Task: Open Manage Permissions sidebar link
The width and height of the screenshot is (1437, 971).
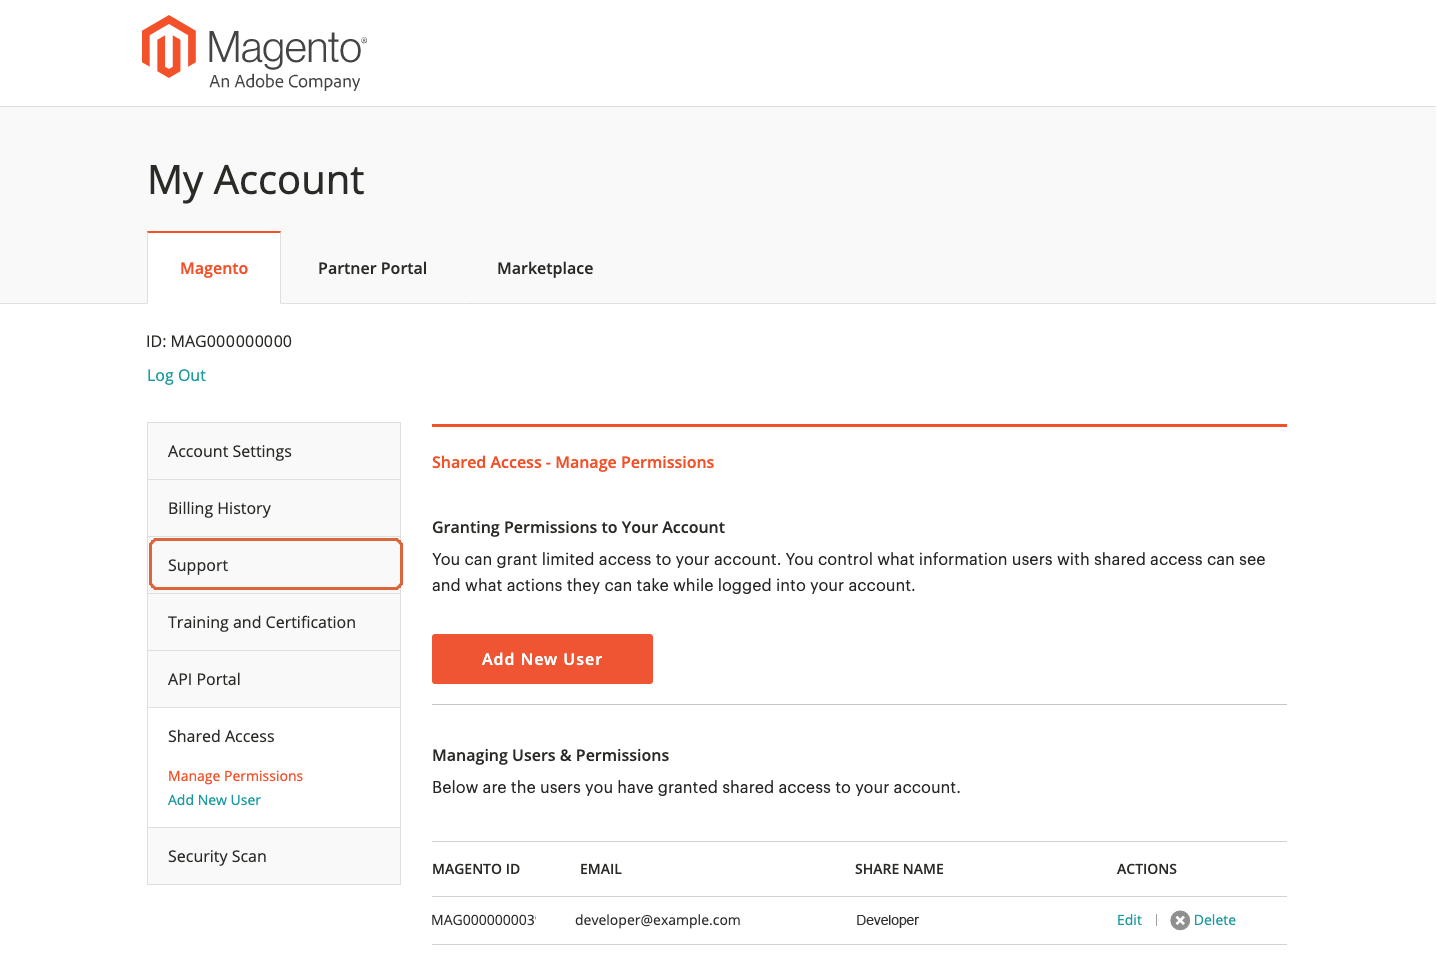Action: click(x=235, y=776)
